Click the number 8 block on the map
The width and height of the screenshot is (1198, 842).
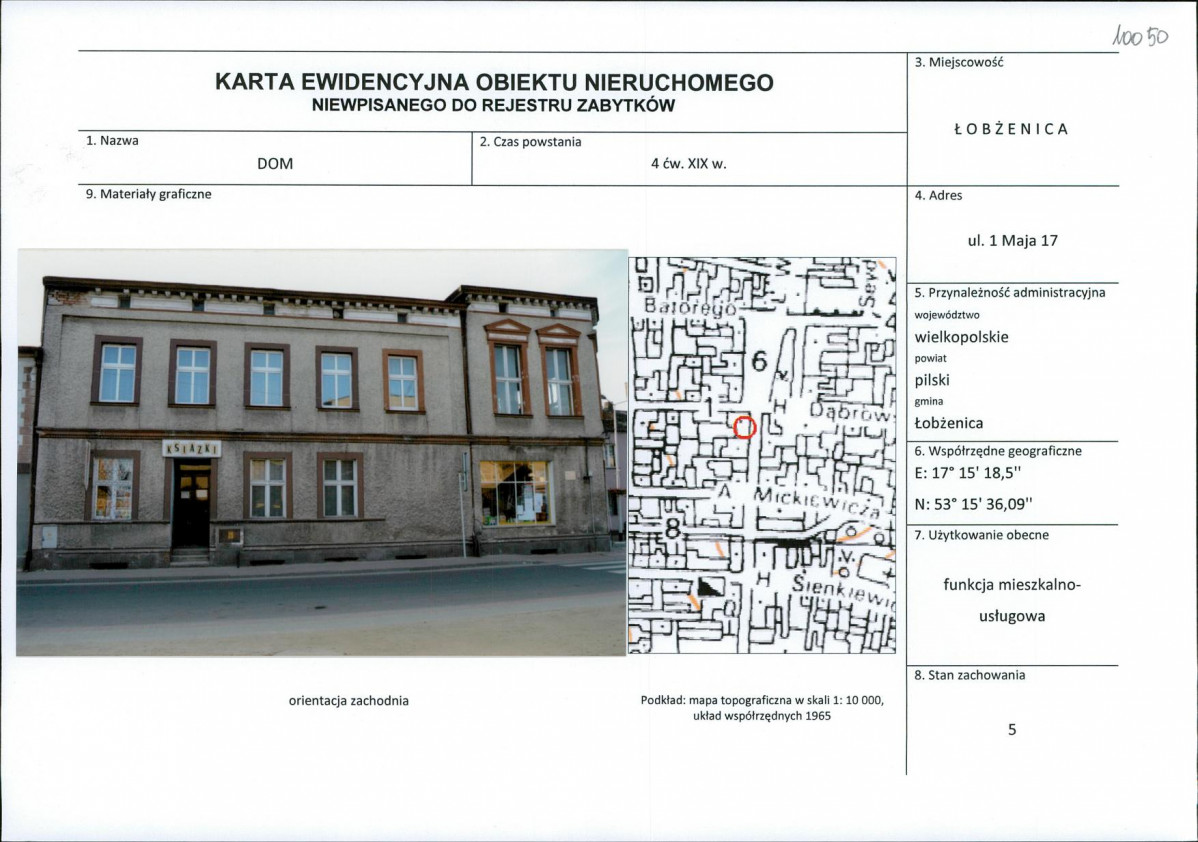pos(673,526)
